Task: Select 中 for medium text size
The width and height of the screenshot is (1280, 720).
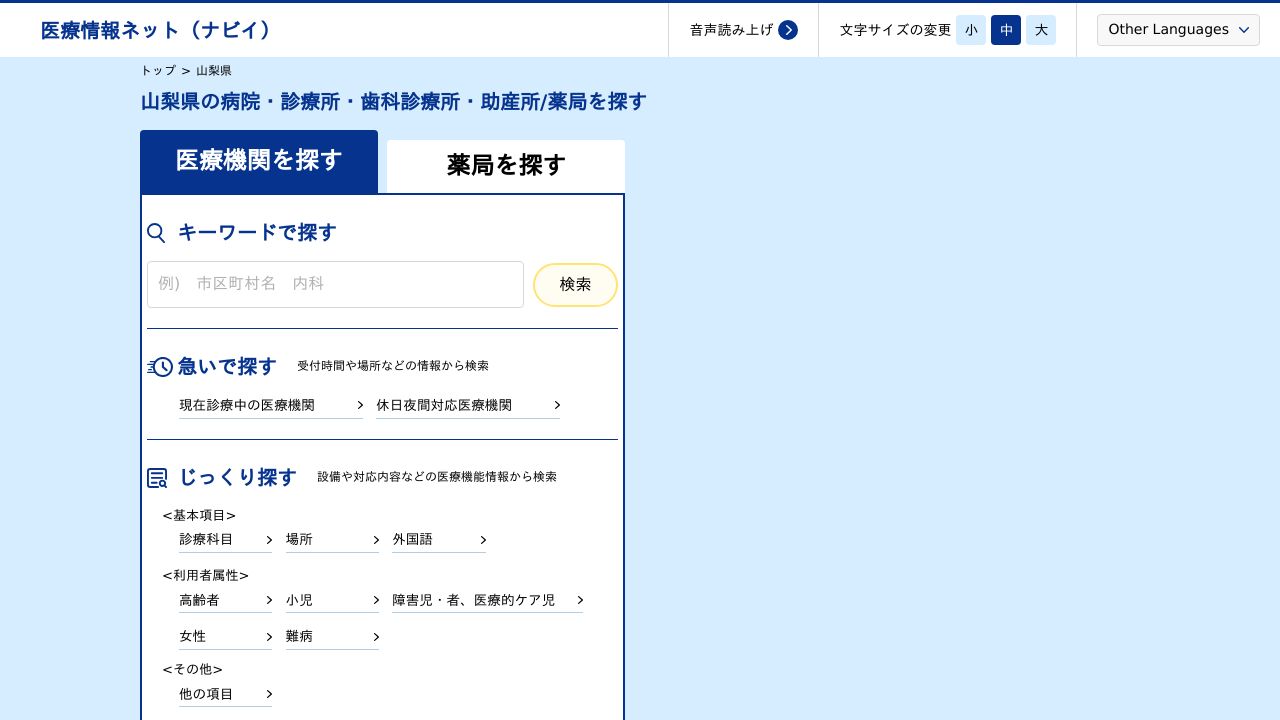Action: click(1006, 30)
